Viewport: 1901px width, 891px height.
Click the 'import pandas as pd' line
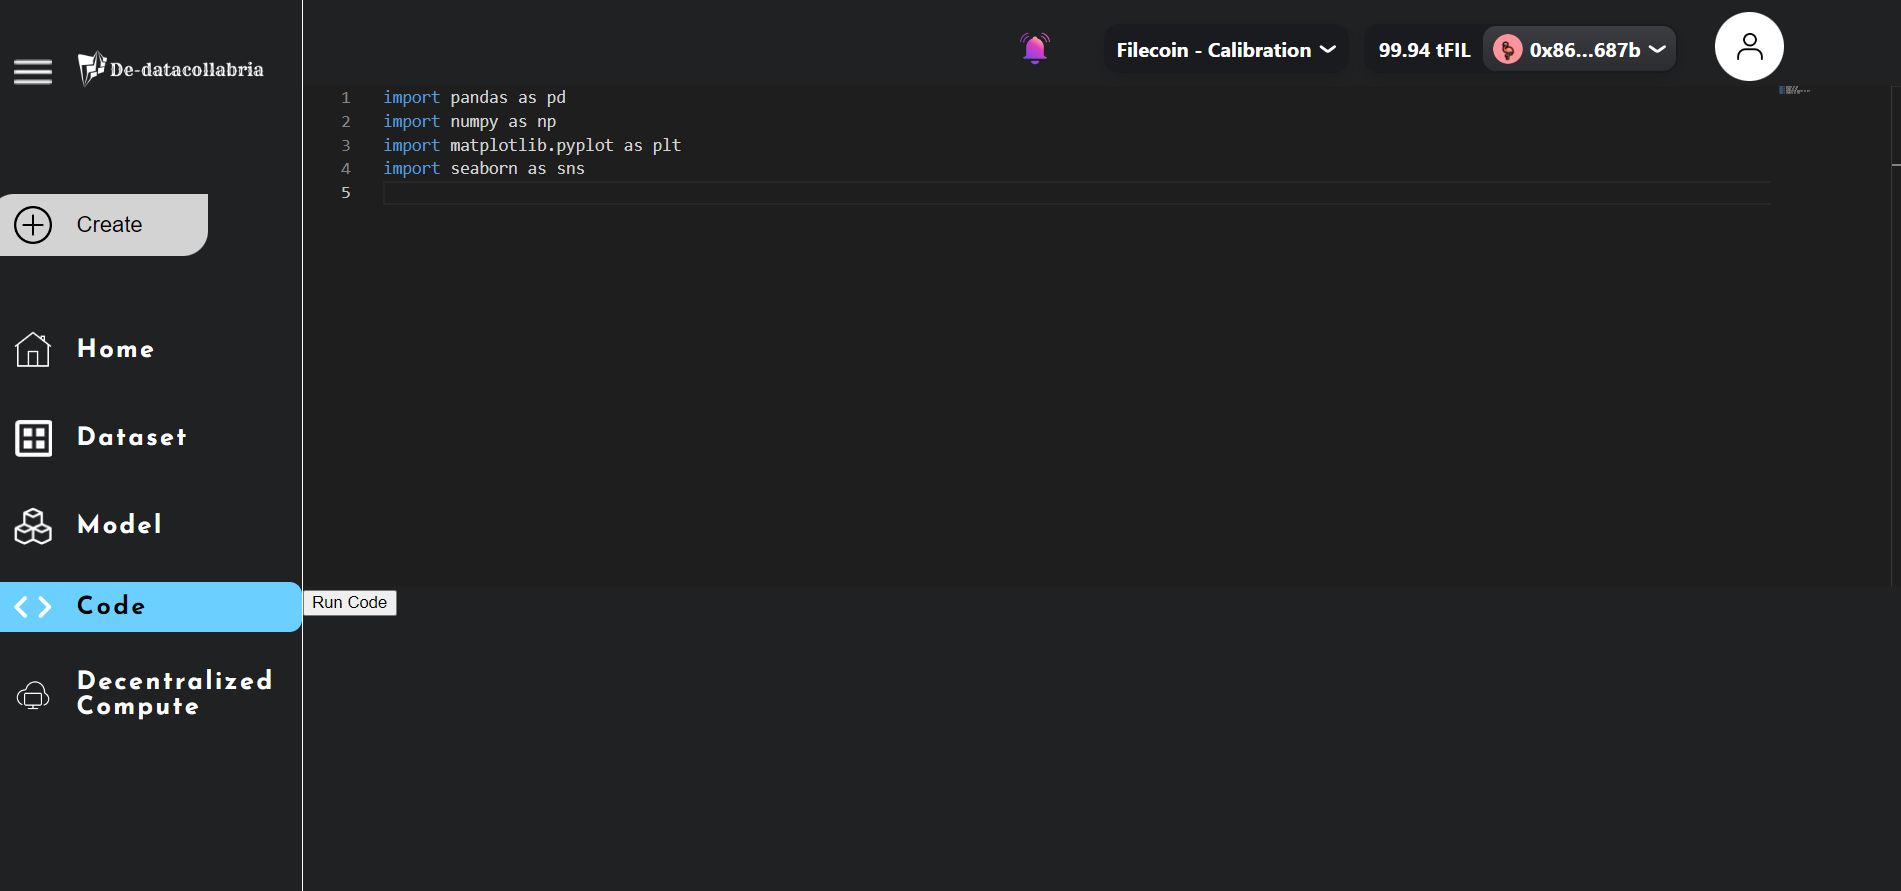coord(474,97)
